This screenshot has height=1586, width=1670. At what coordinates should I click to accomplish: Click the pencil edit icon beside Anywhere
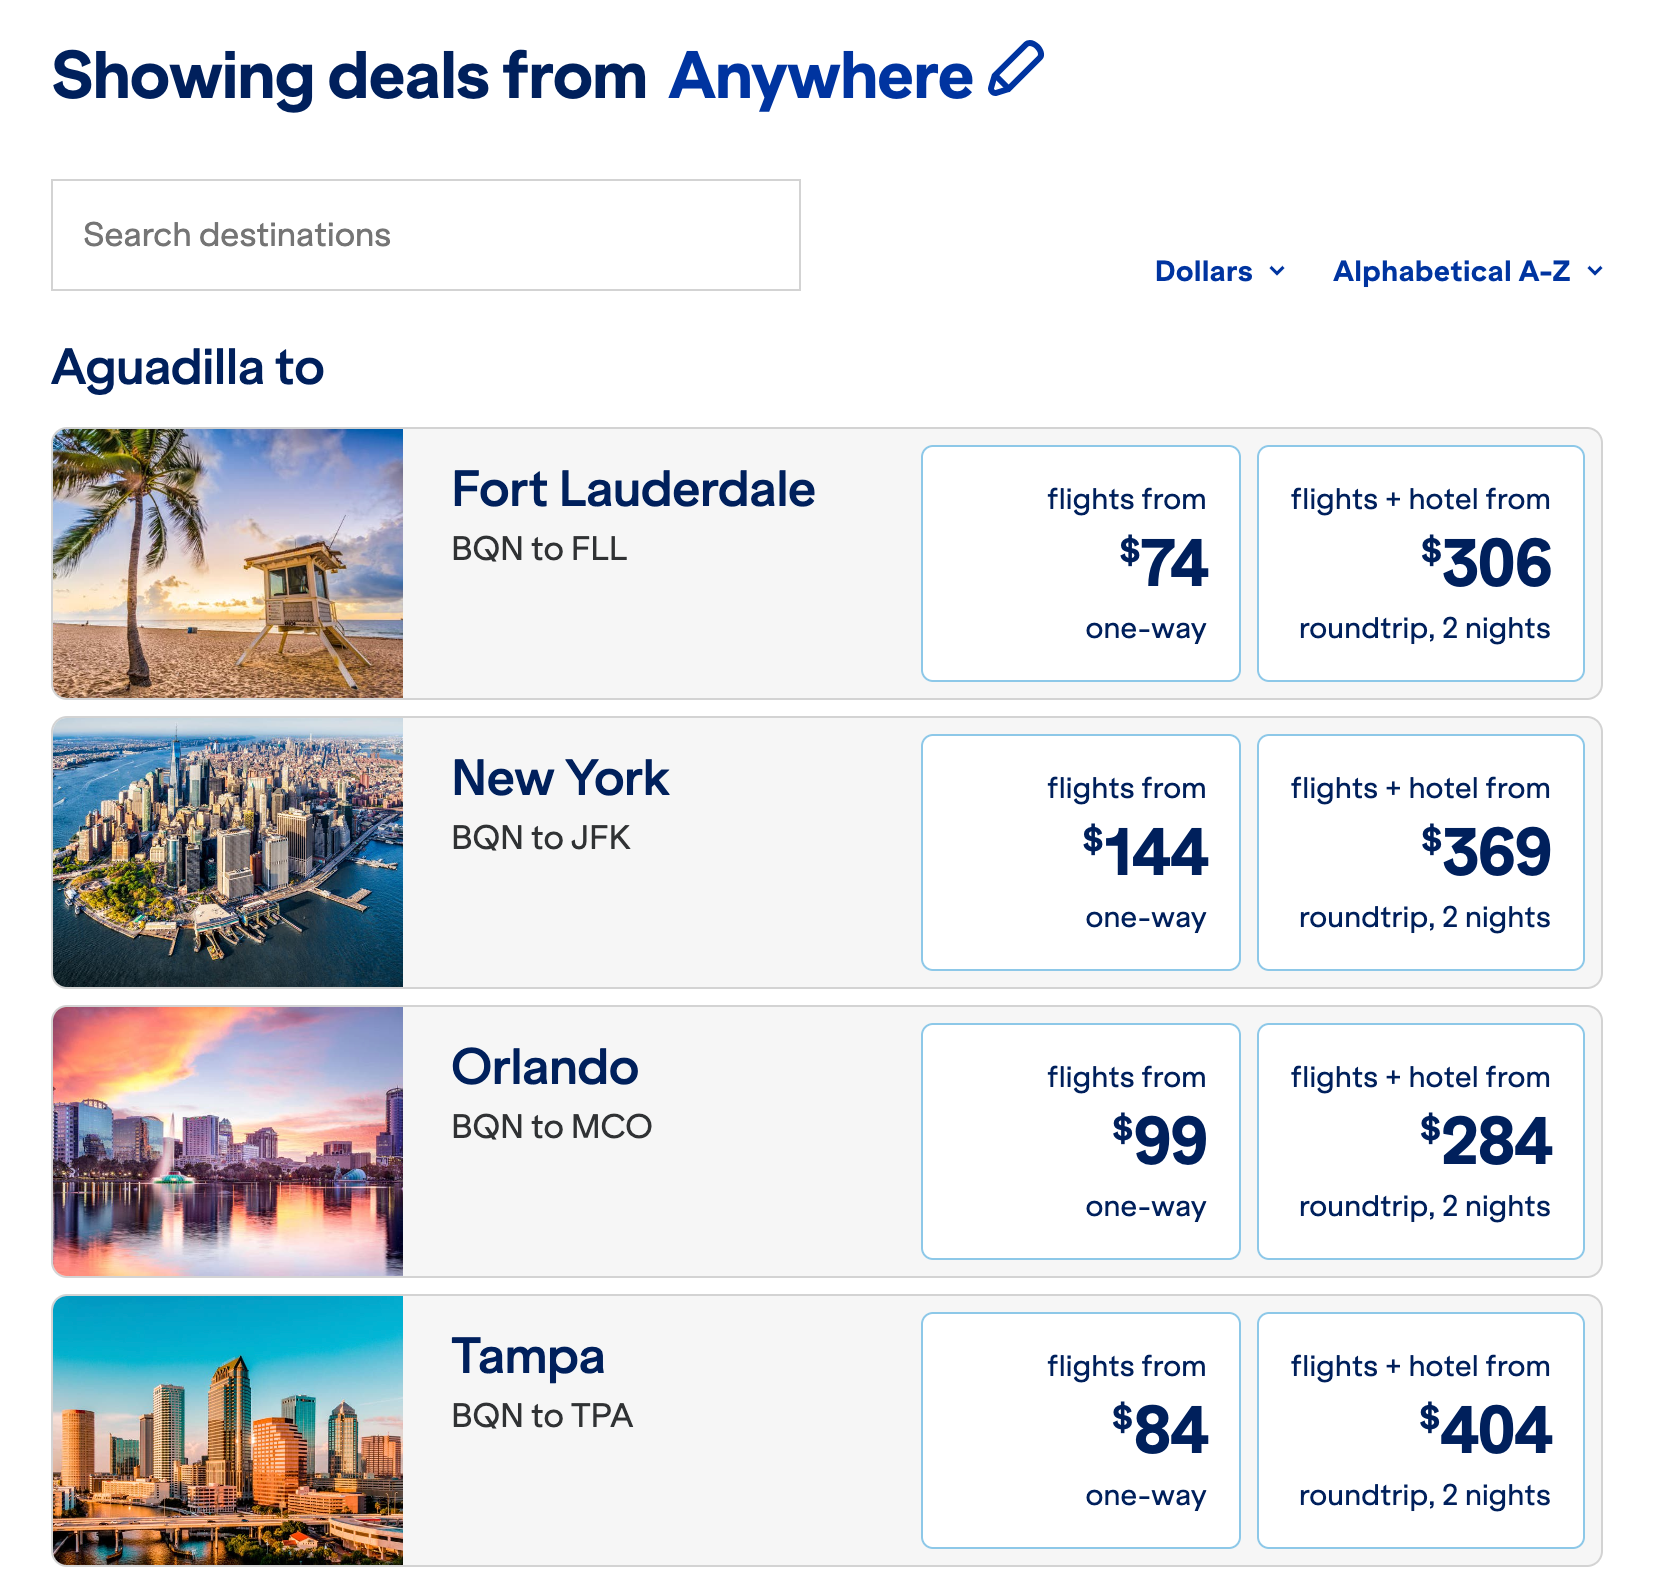point(1016,70)
